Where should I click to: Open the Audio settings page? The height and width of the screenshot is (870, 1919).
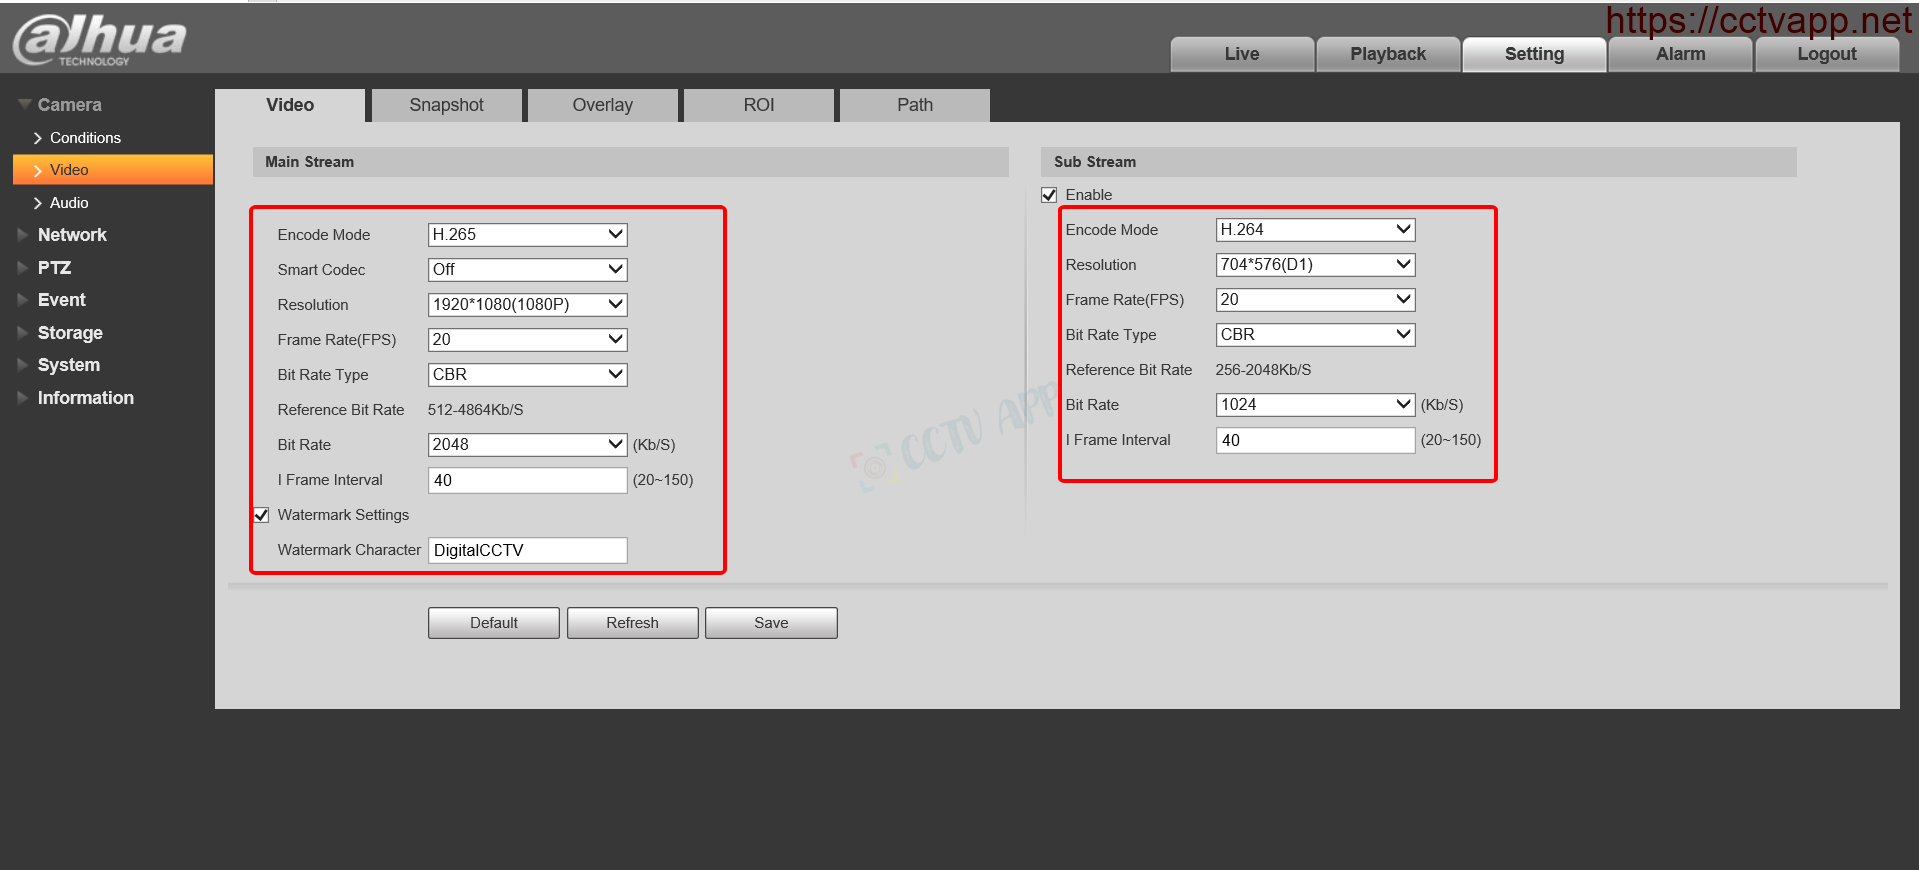point(69,203)
